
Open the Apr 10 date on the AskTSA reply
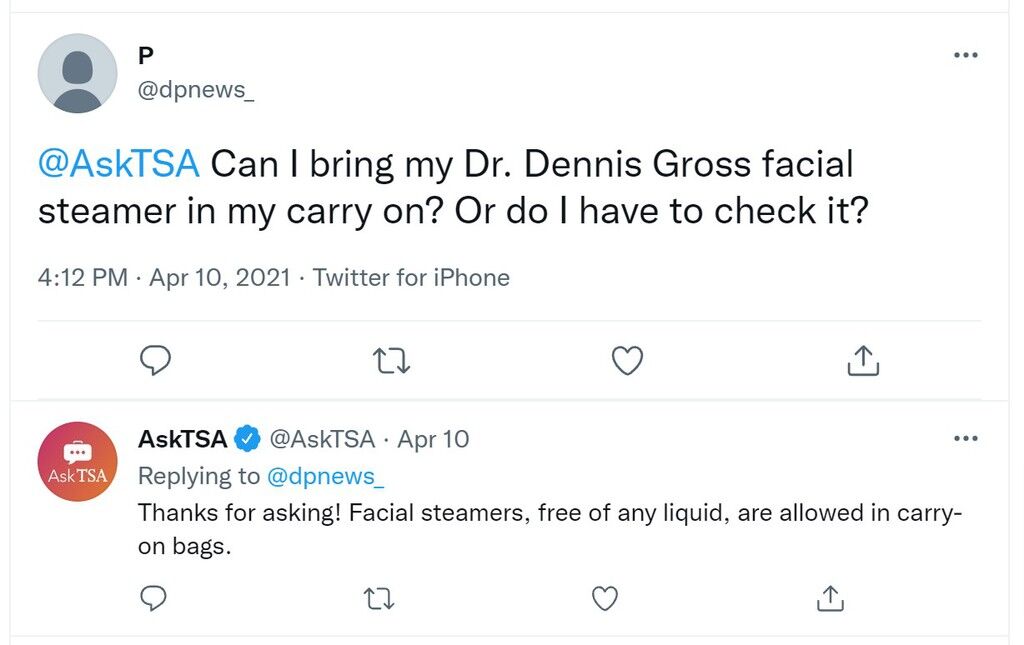click(x=433, y=439)
